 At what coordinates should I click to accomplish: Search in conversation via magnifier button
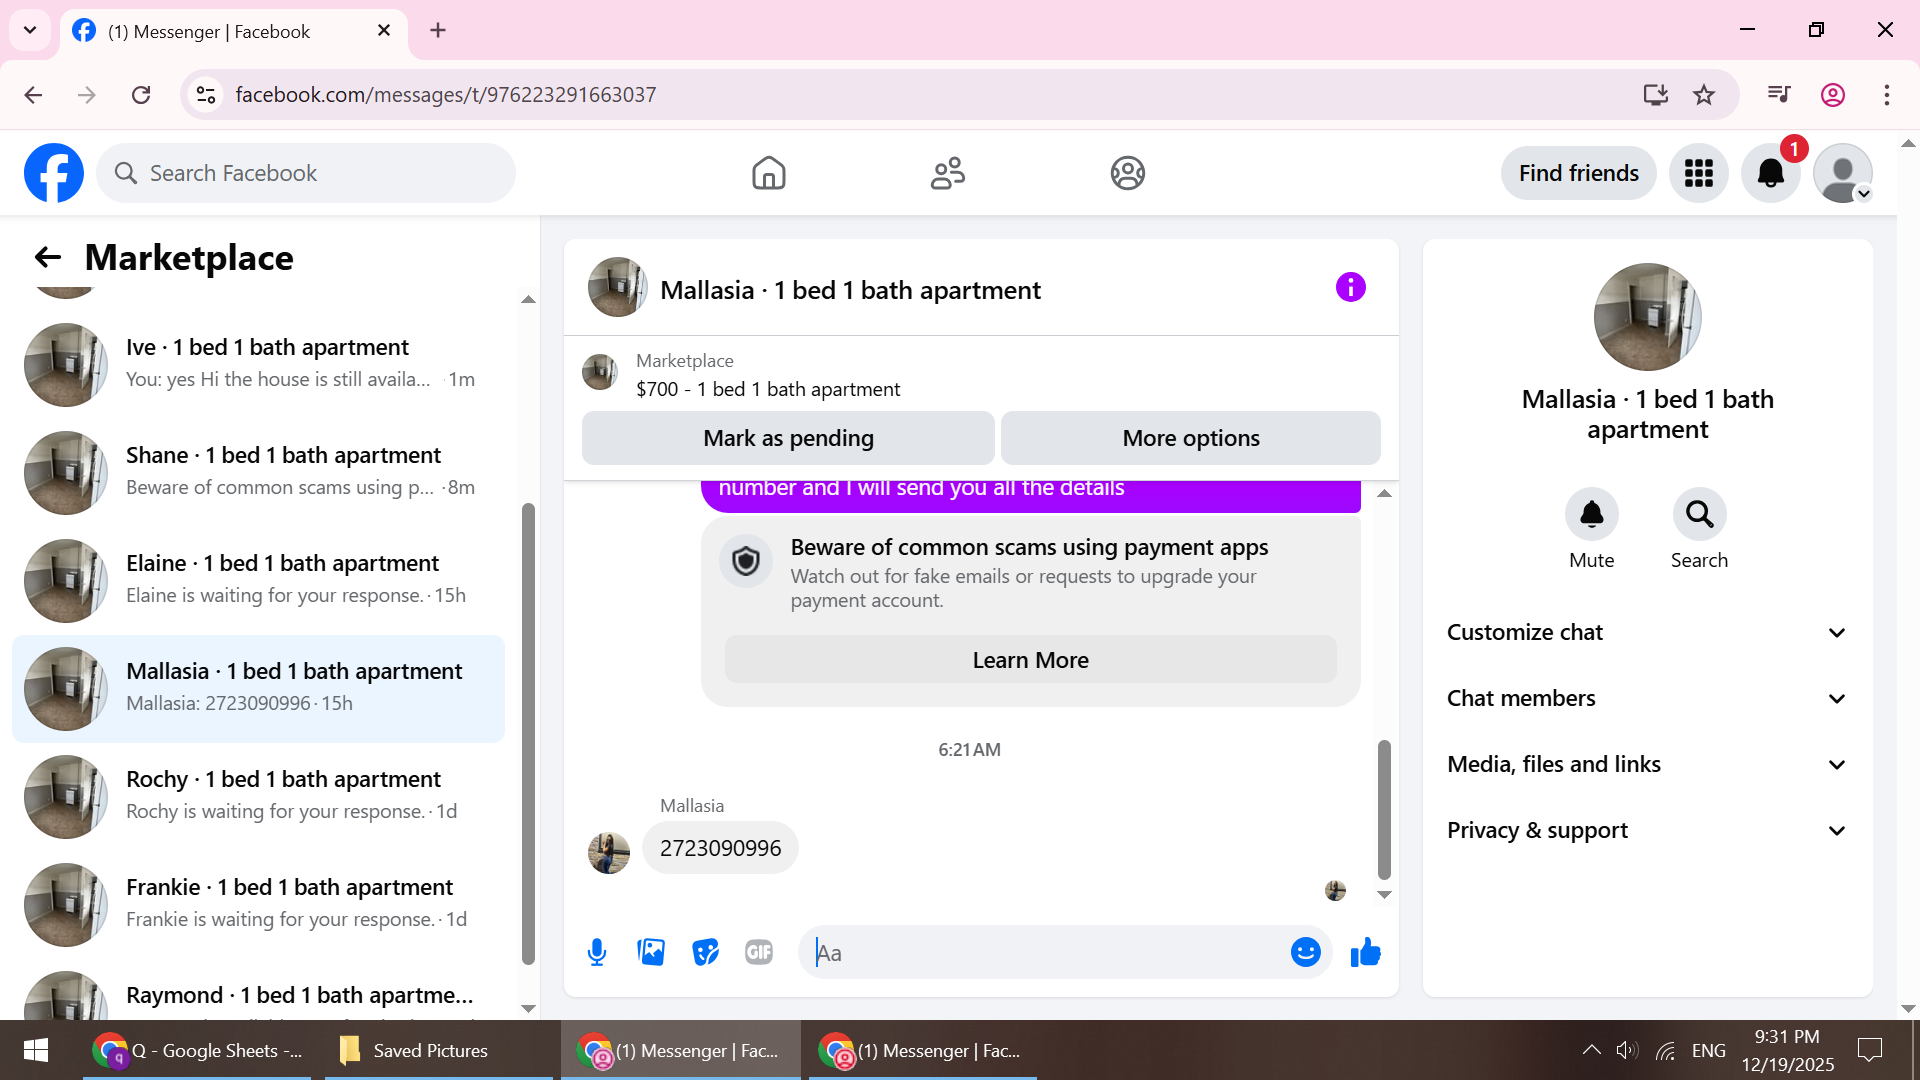tap(1699, 515)
